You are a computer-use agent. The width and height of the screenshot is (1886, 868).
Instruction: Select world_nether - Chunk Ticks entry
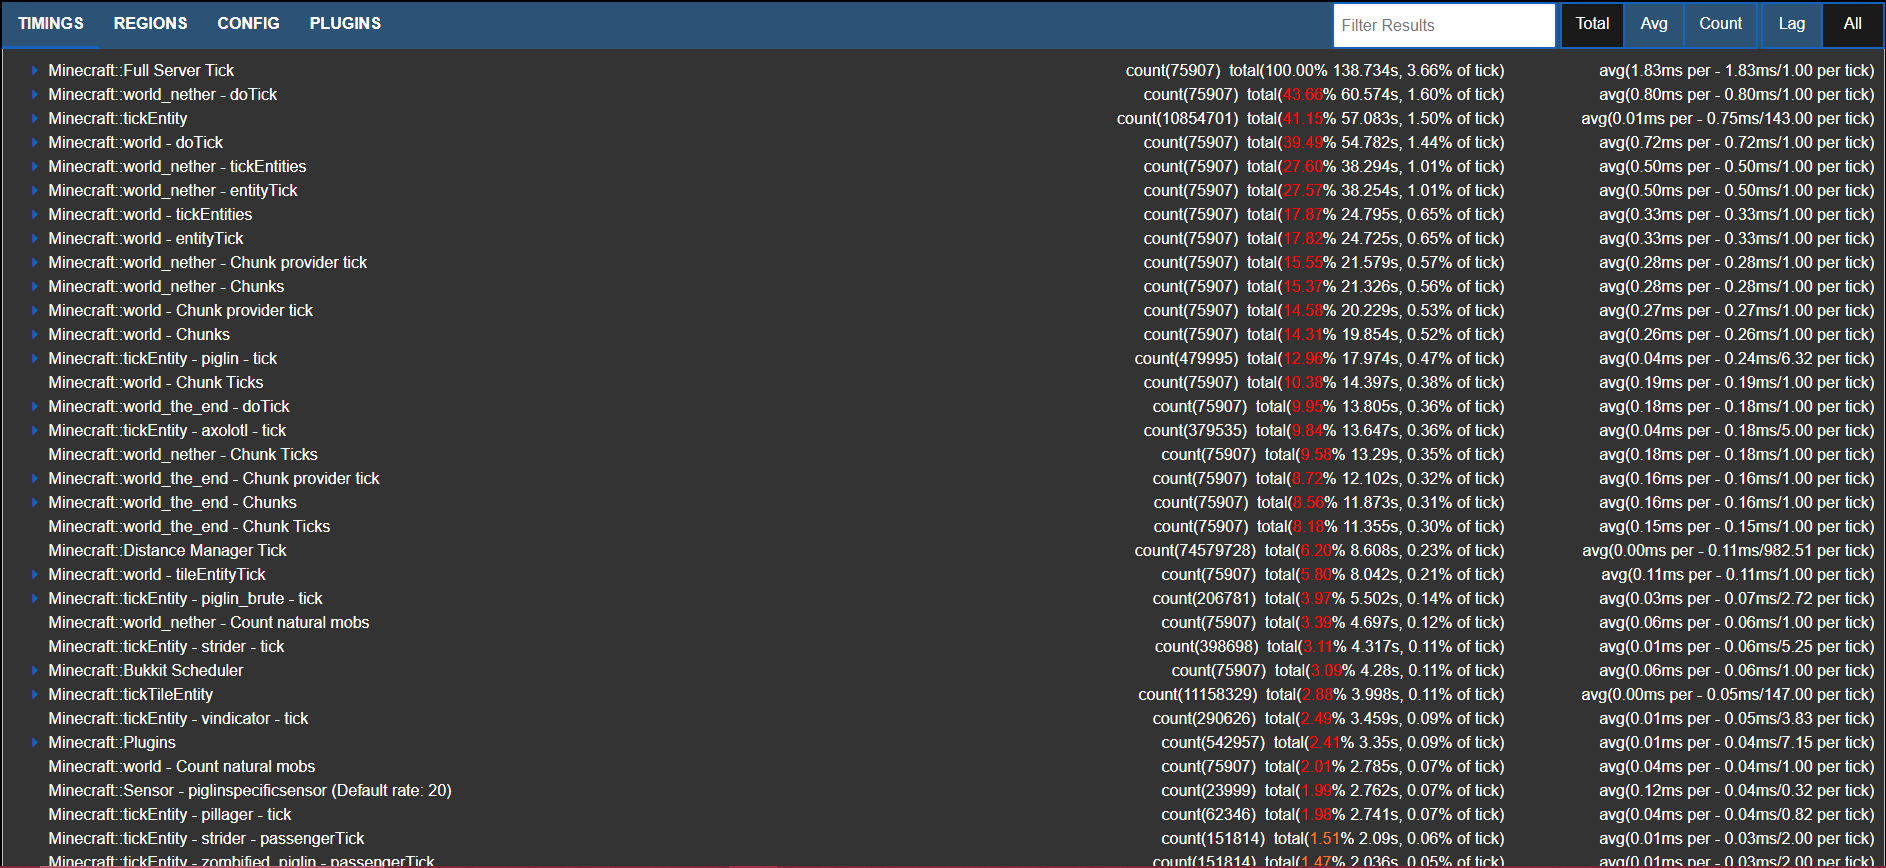183,455
